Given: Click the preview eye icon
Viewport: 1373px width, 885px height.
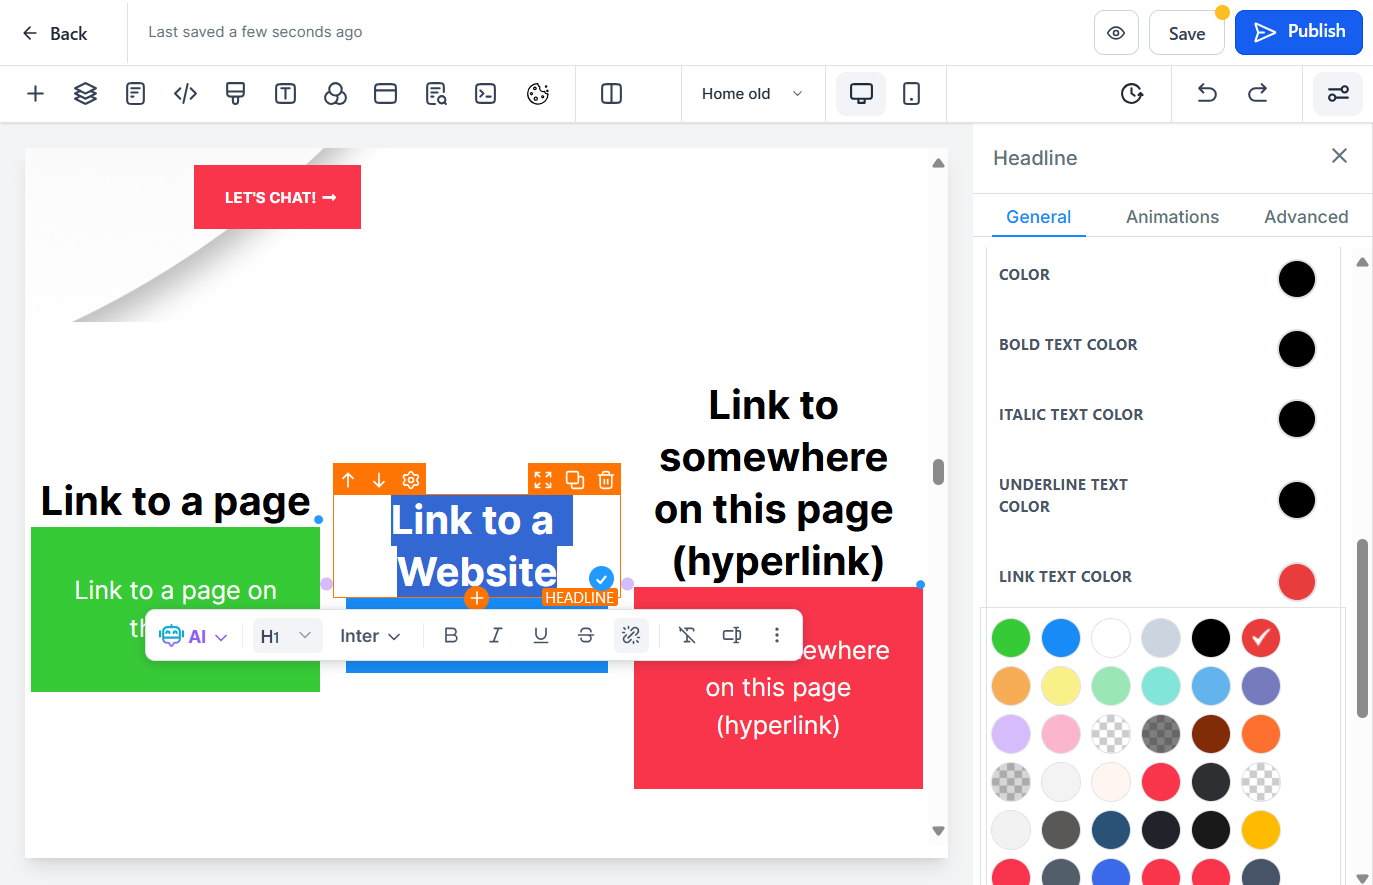Looking at the screenshot, I should pos(1116,33).
